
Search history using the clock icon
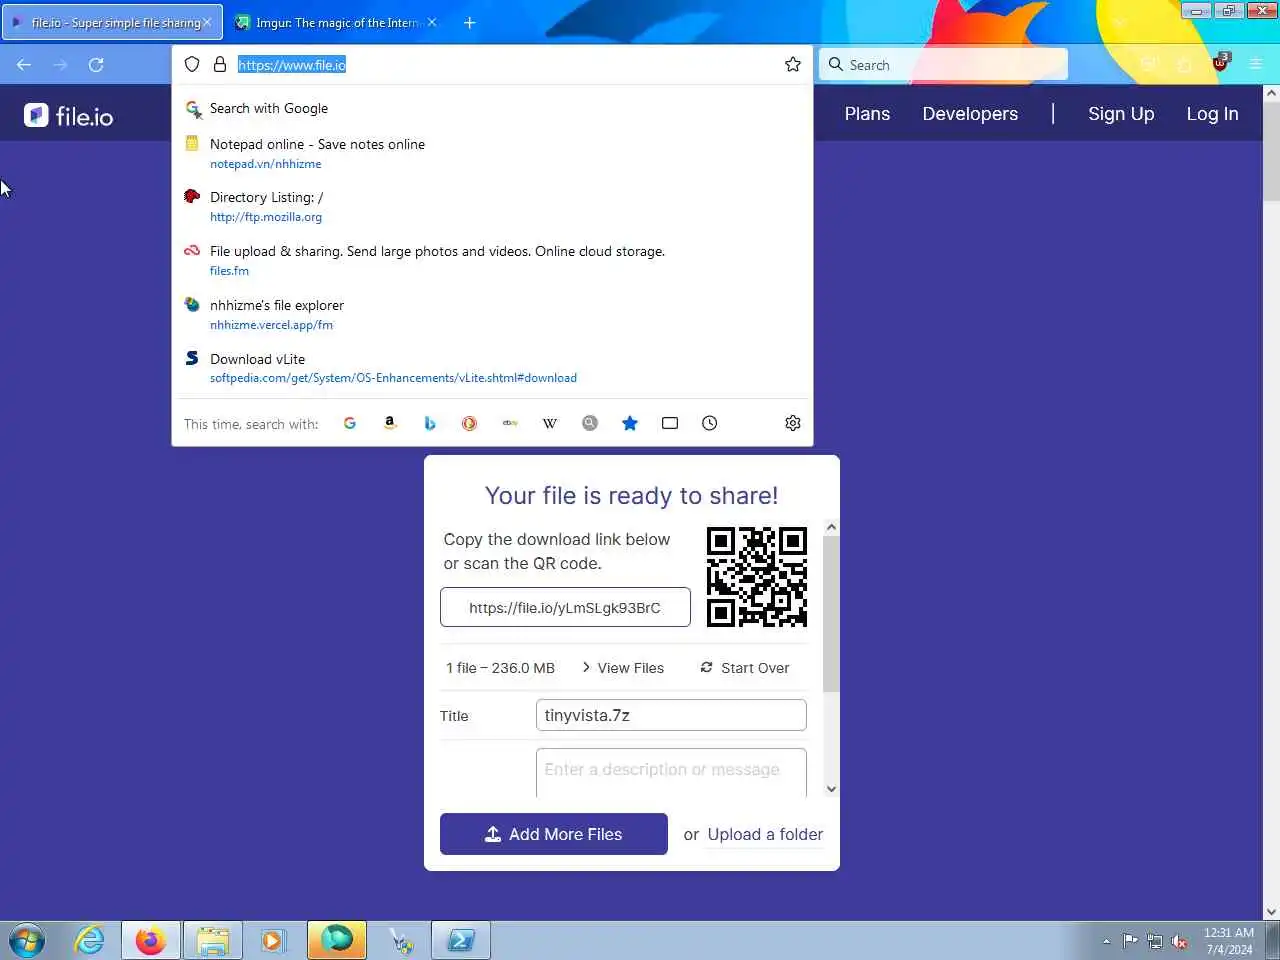click(x=710, y=423)
